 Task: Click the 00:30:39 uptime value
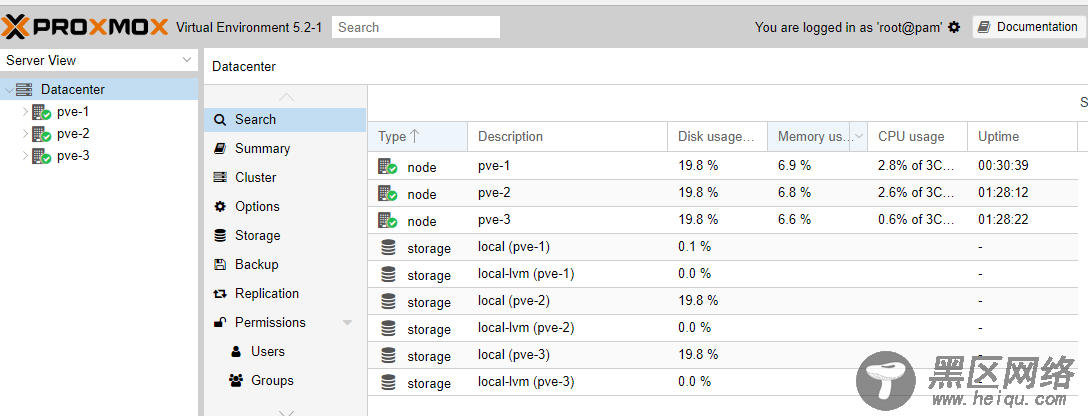click(x=1003, y=166)
